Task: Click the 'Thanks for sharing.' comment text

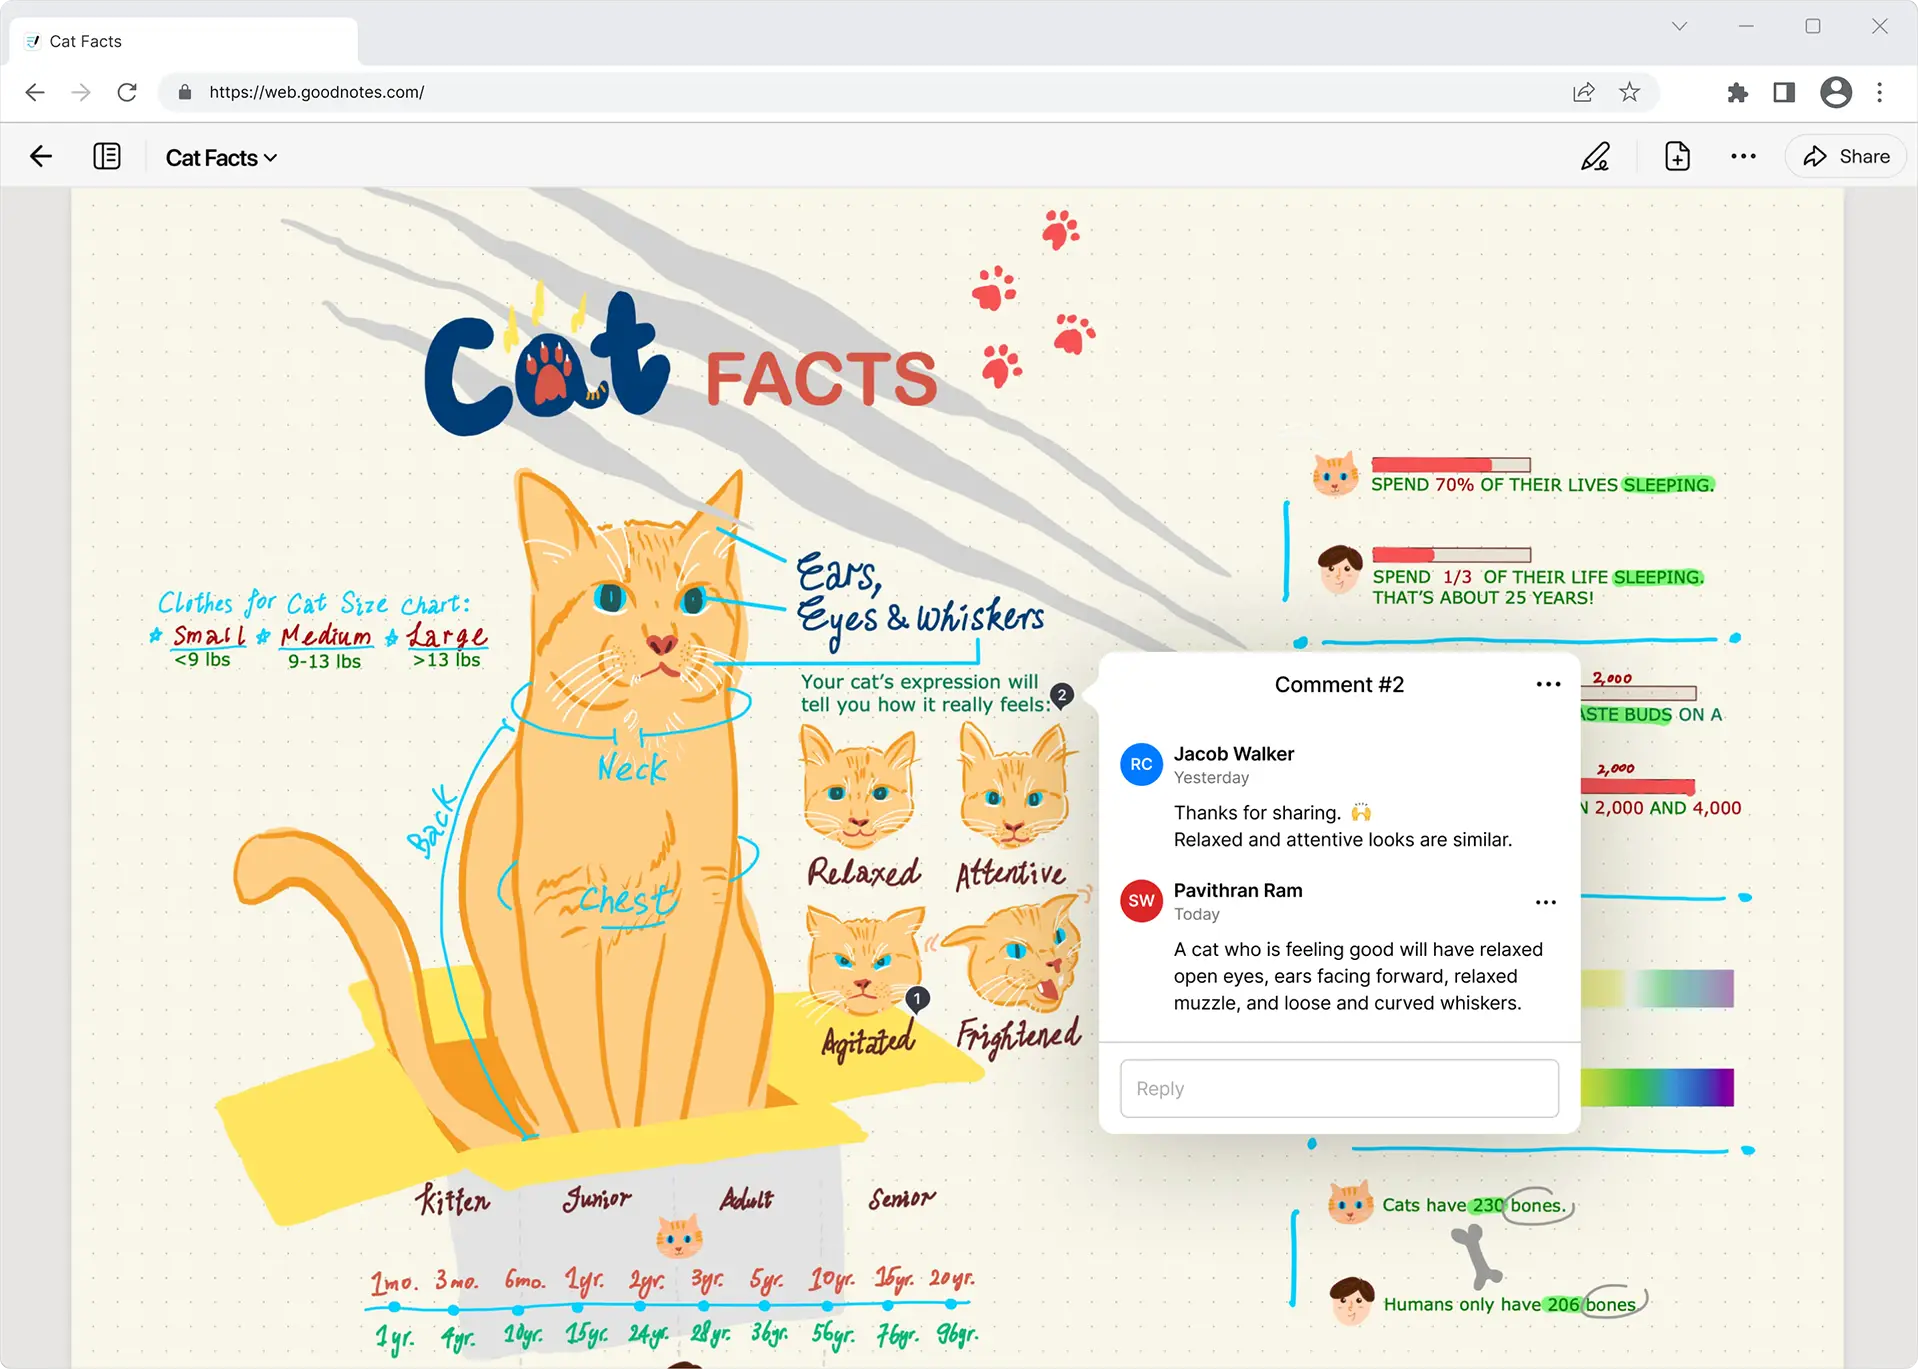Action: [1257, 812]
